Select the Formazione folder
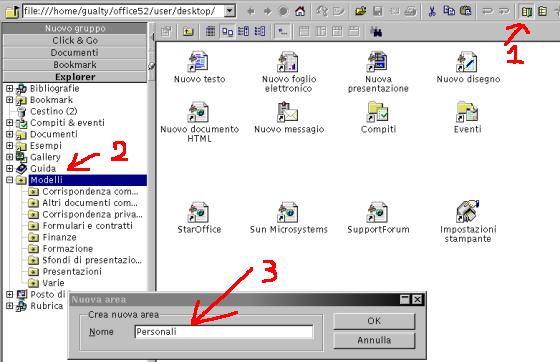Screen dimensions: 560x362 click(x=68, y=248)
